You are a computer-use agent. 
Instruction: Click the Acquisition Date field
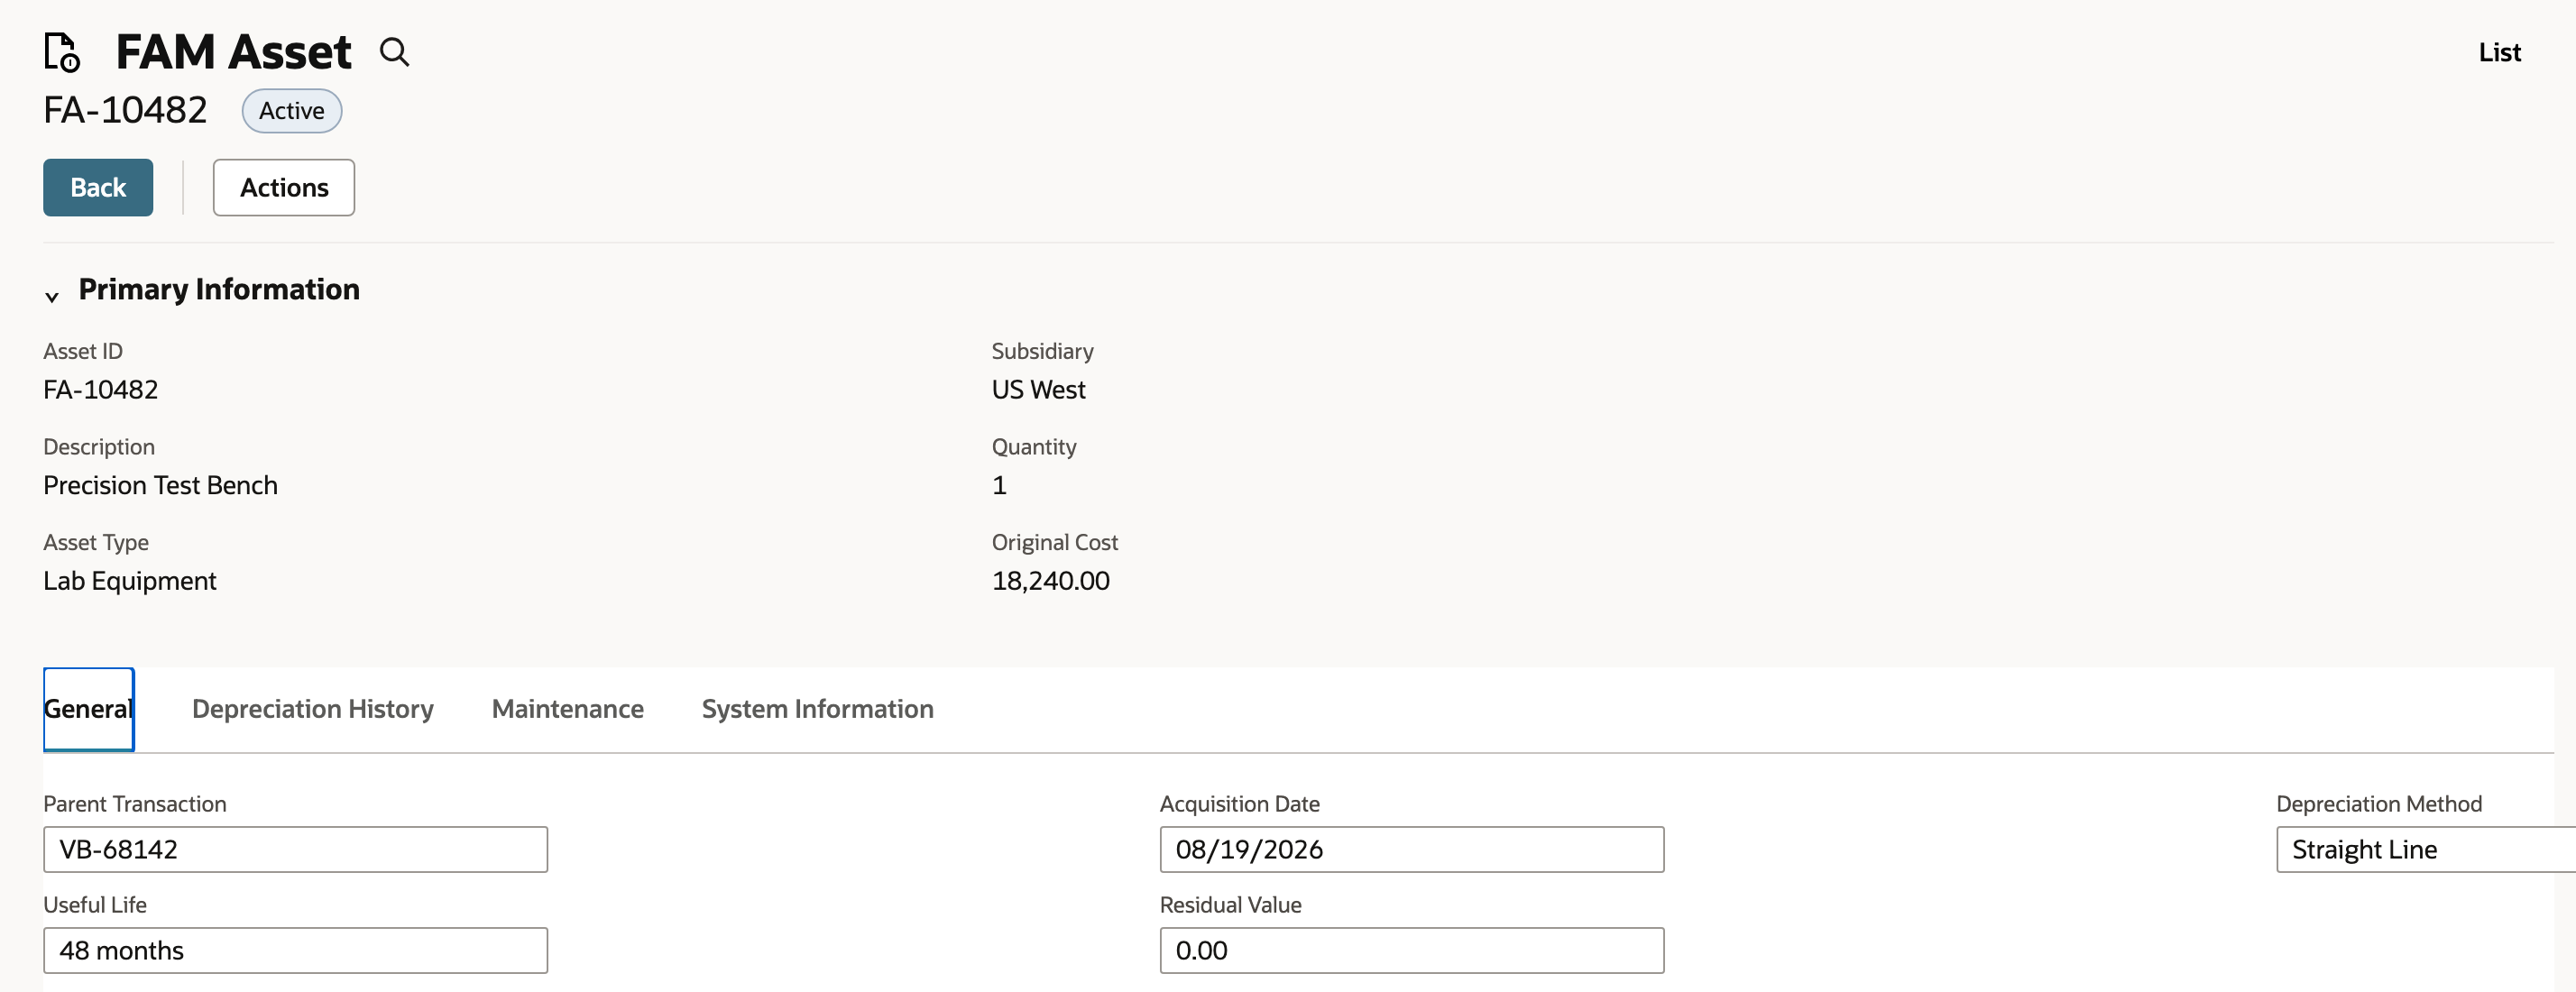(x=1412, y=849)
